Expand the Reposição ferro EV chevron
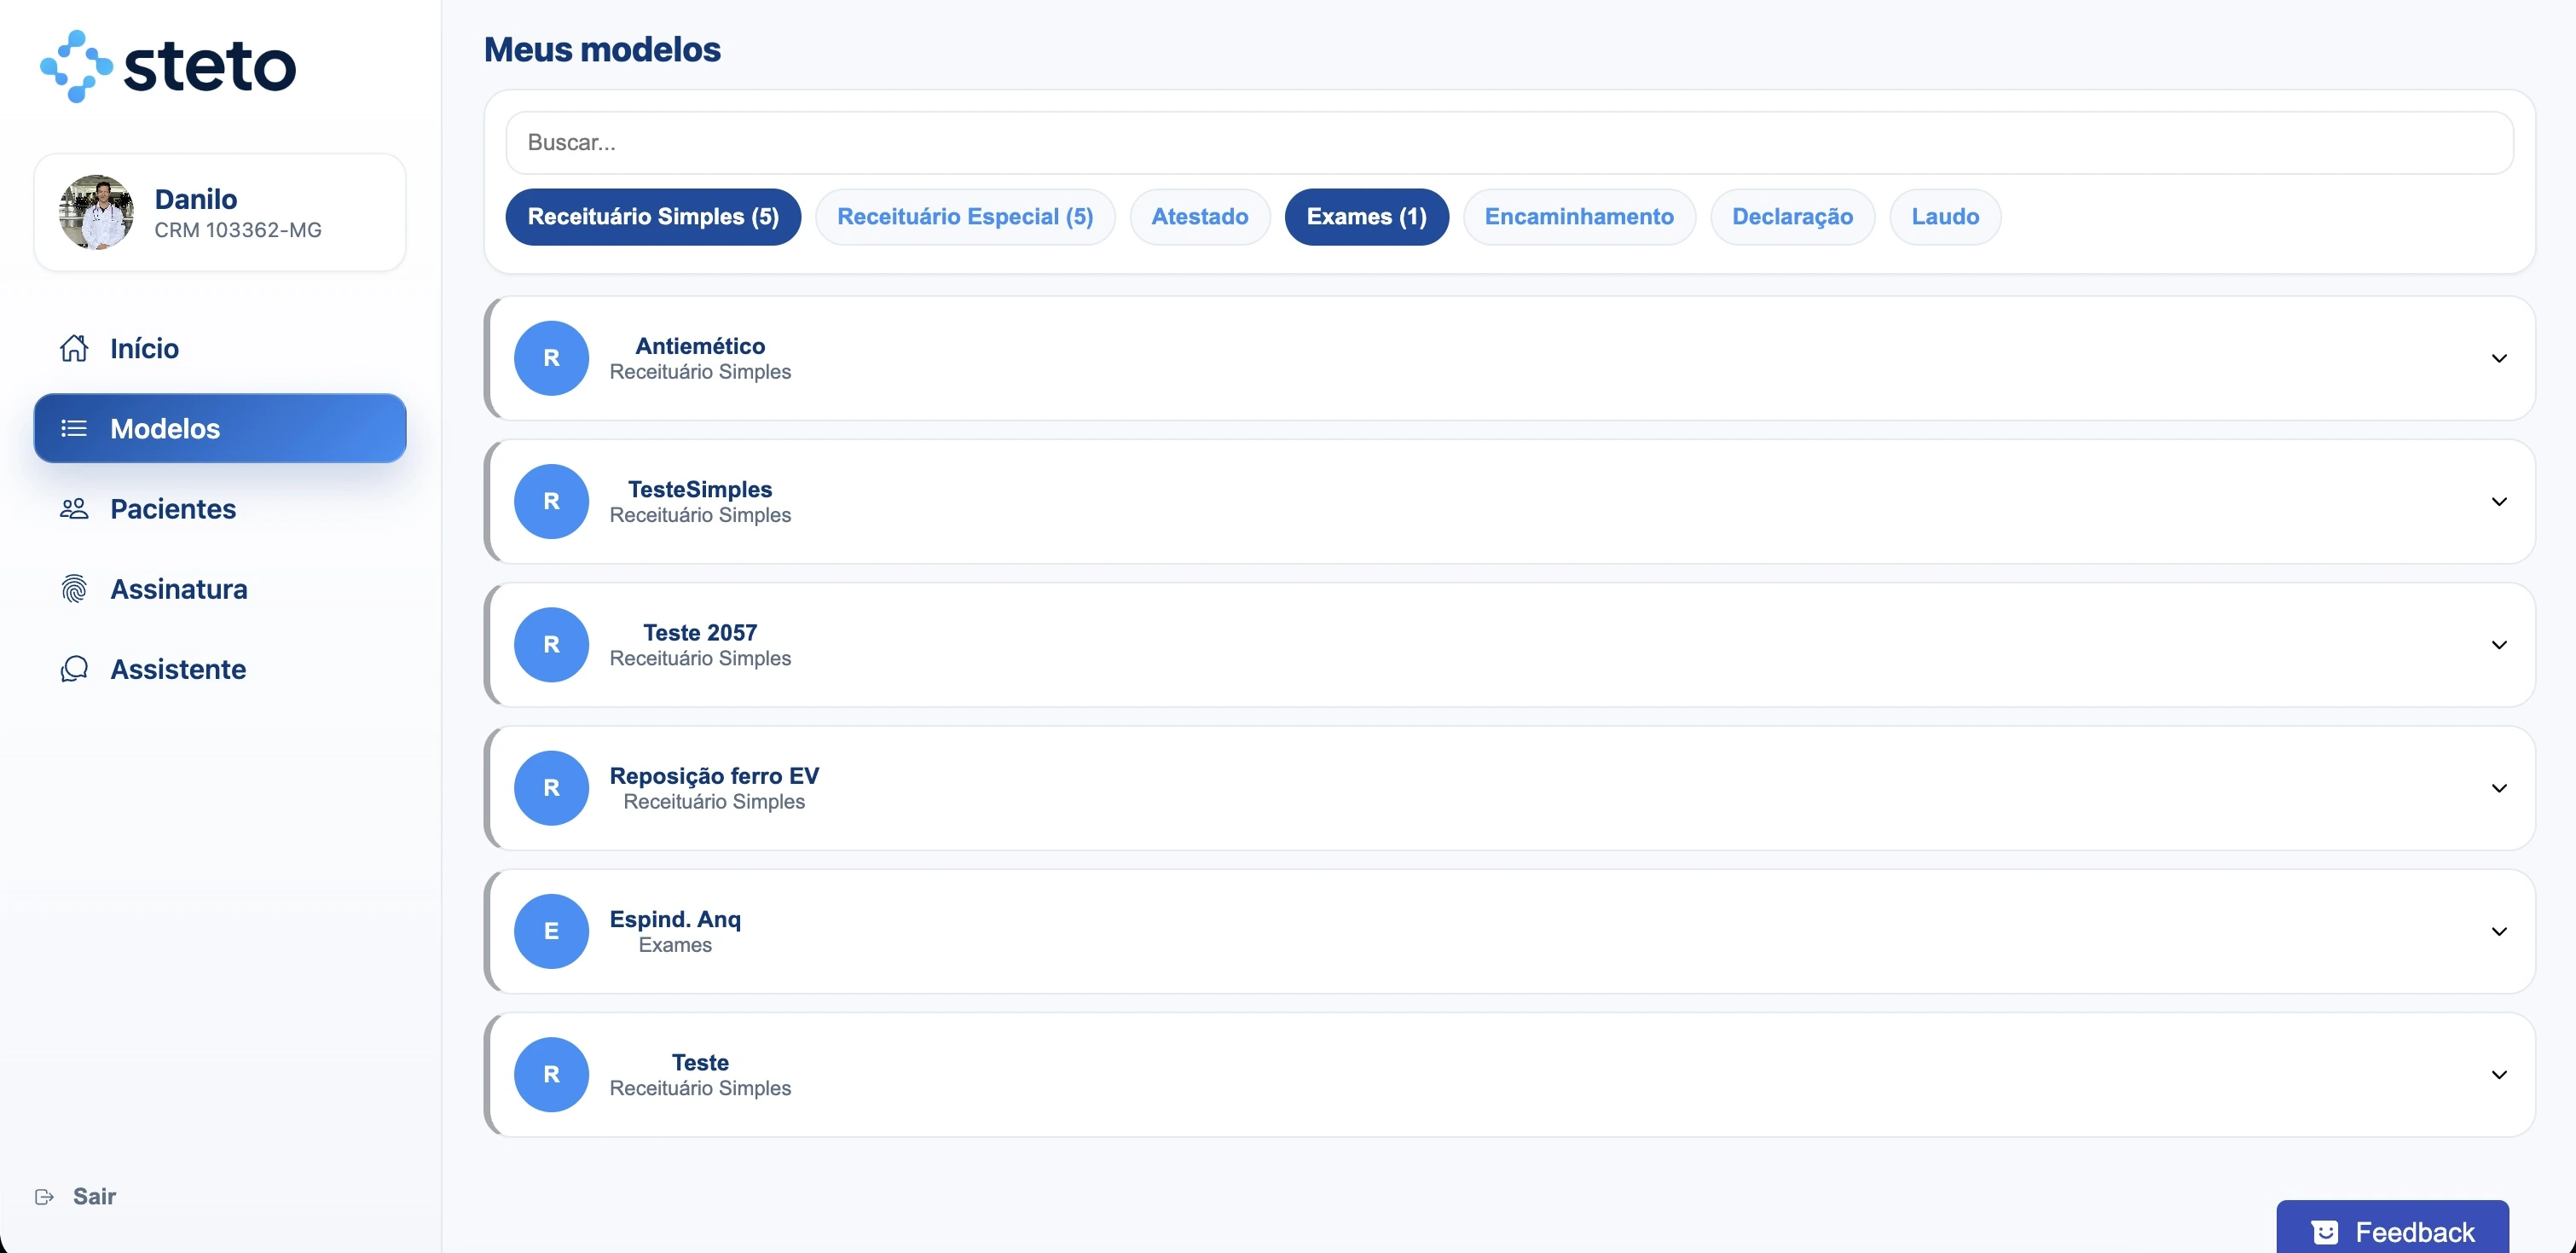This screenshot has height=1253, width=2576. [2498, 788]
